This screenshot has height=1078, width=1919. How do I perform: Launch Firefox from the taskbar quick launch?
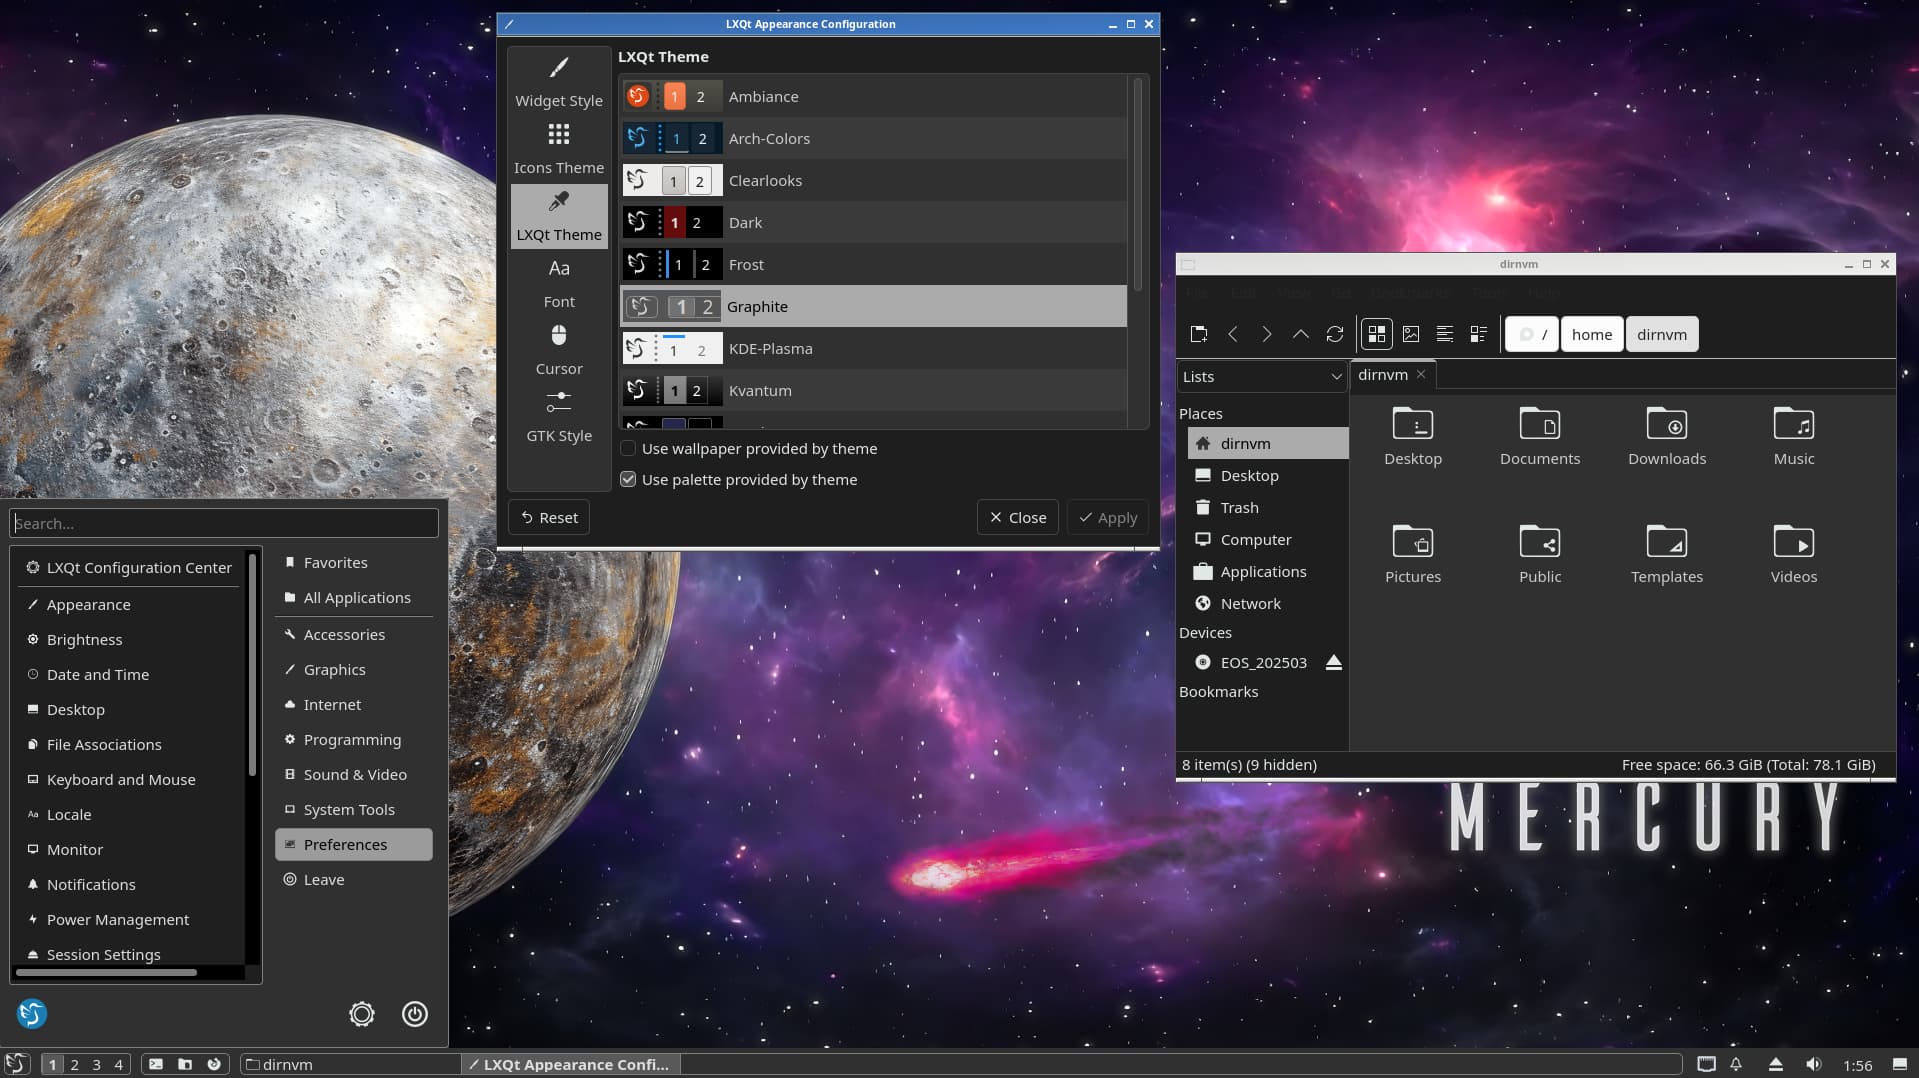(214, 1064)
